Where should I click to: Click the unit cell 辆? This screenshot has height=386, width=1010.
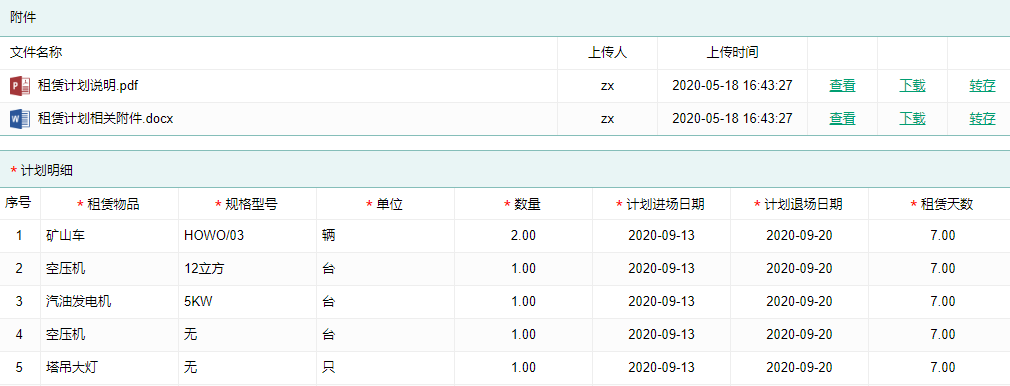[x=385, y=236]
